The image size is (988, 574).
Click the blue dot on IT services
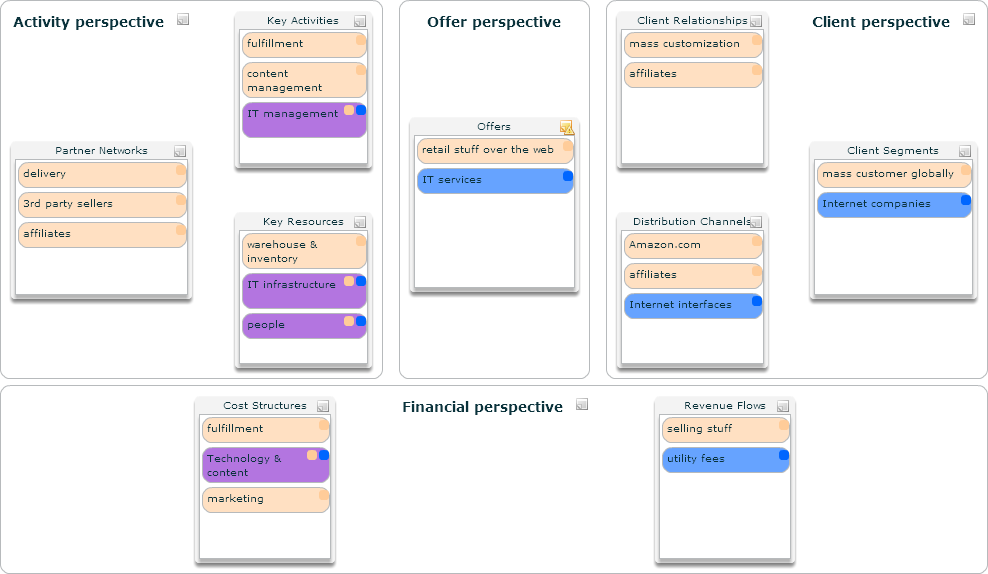[567, 176]
